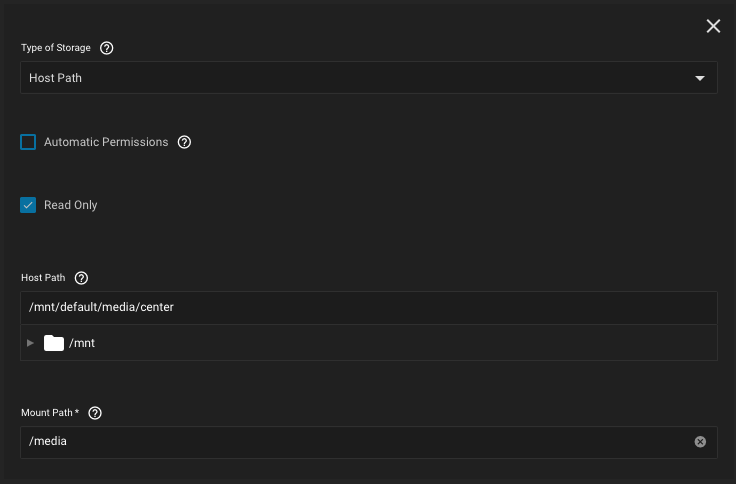Screen dimensions: 736x484
Task: Close the storage configuration dialog
Action: tap(713, 26)
